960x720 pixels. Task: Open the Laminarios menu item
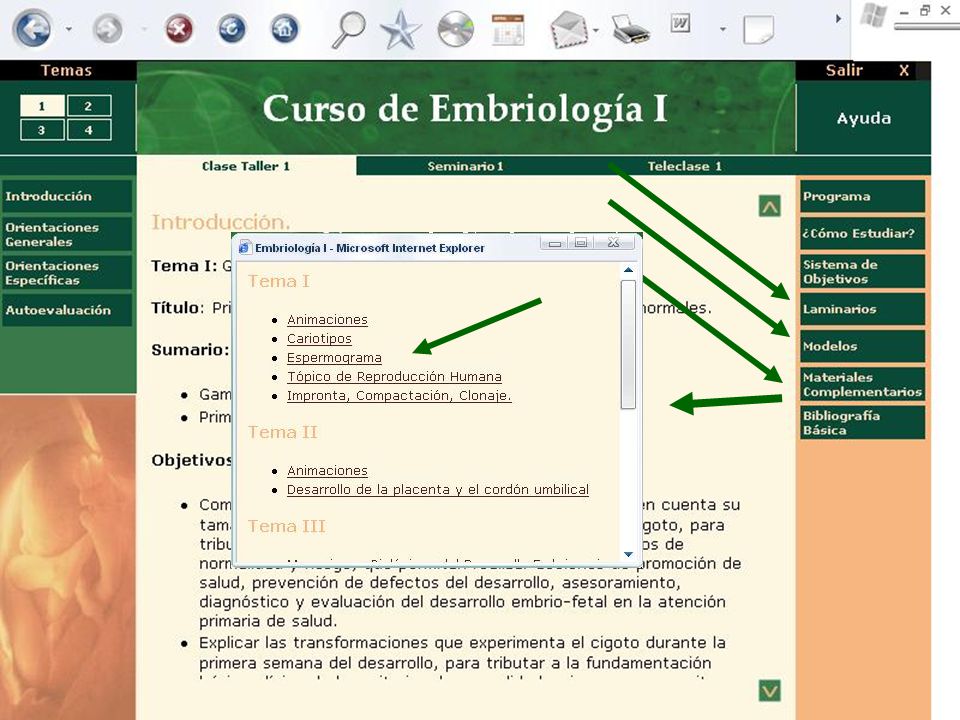click(863, 309)
